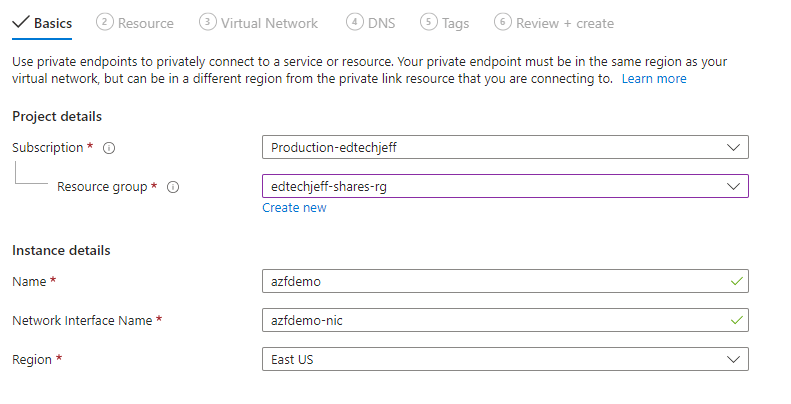Switch to the Resource tab

pos(146,23)
